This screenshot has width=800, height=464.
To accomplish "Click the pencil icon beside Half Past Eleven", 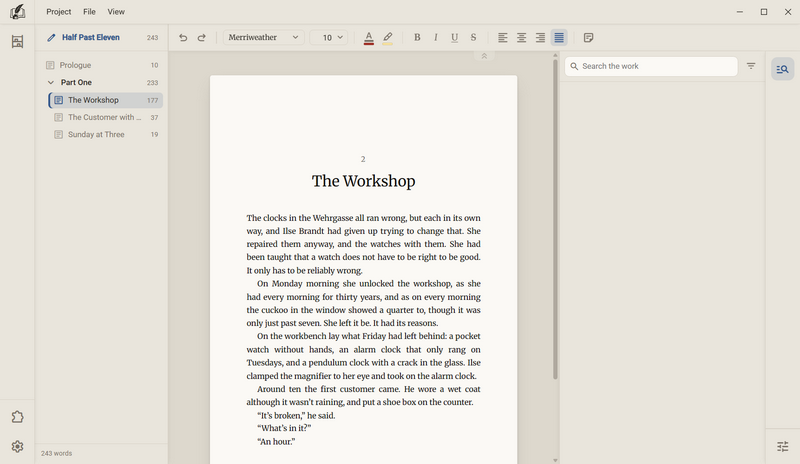I will (x=51, y=37).
